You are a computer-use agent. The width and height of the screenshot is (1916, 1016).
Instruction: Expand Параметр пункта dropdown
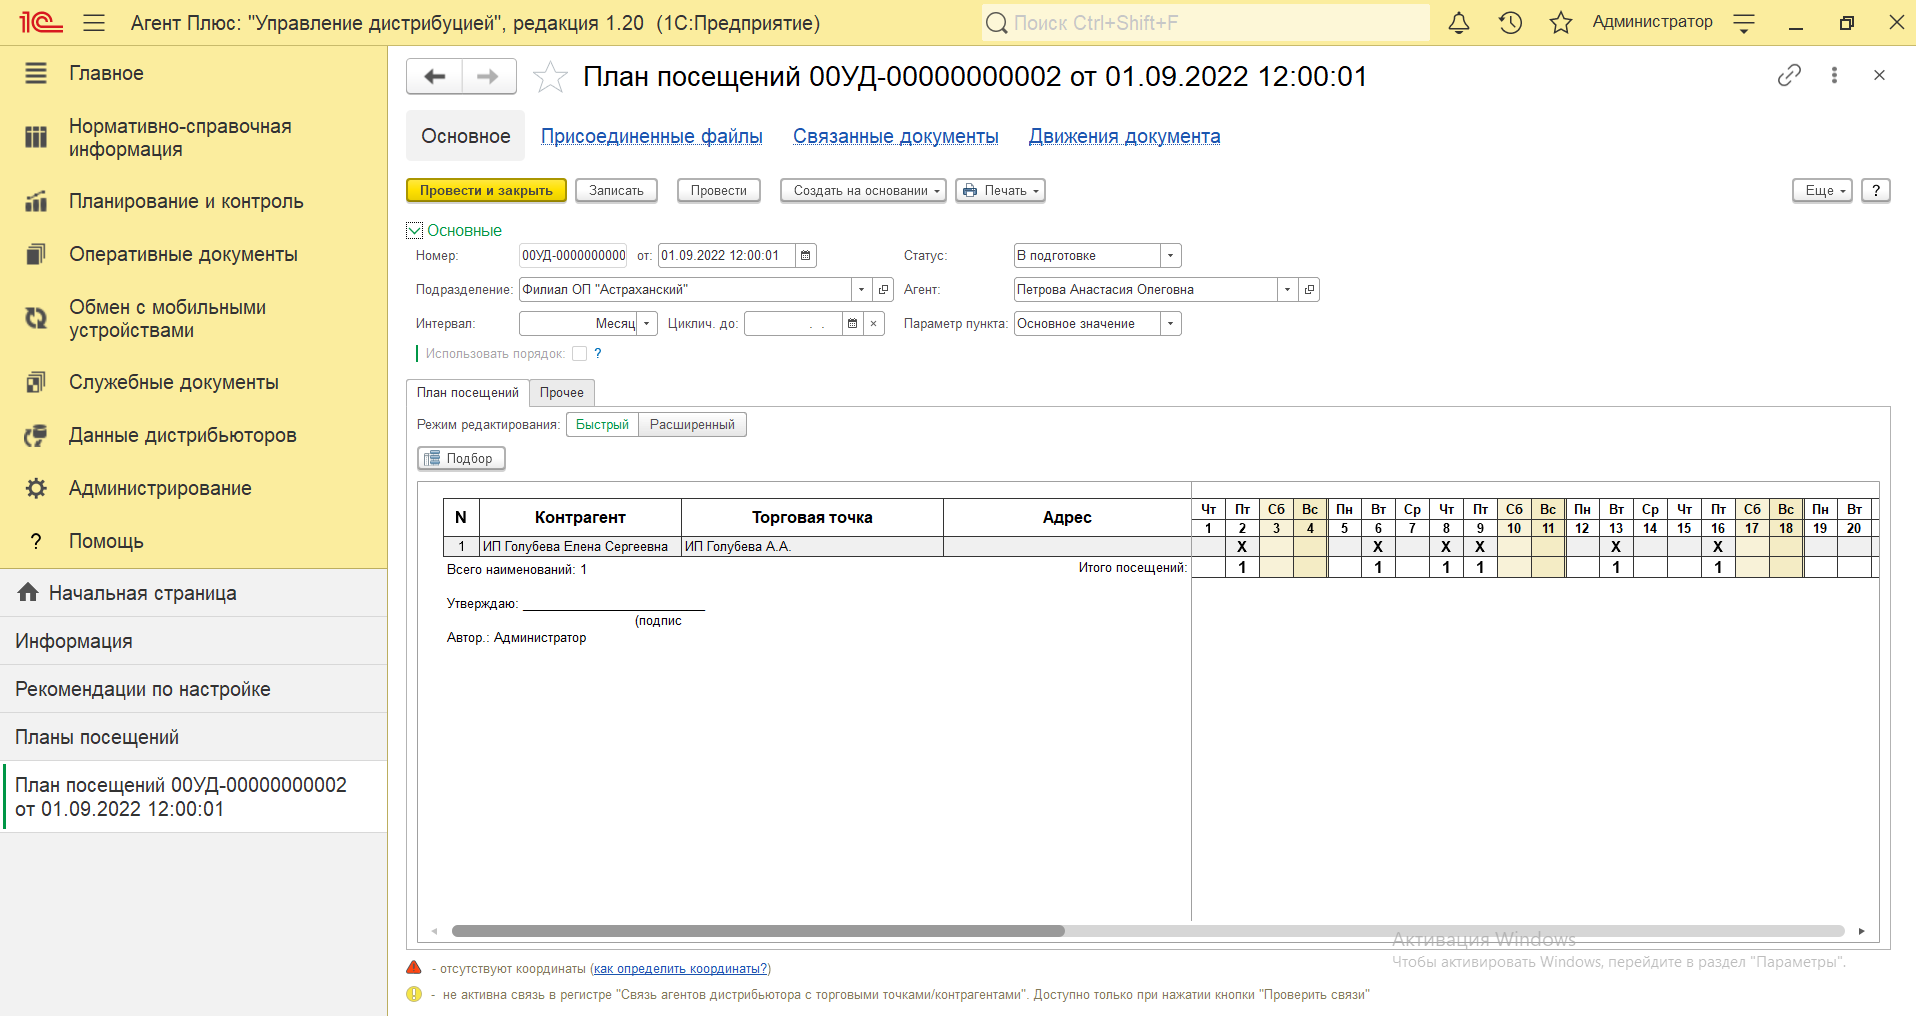pos(1170,323)
